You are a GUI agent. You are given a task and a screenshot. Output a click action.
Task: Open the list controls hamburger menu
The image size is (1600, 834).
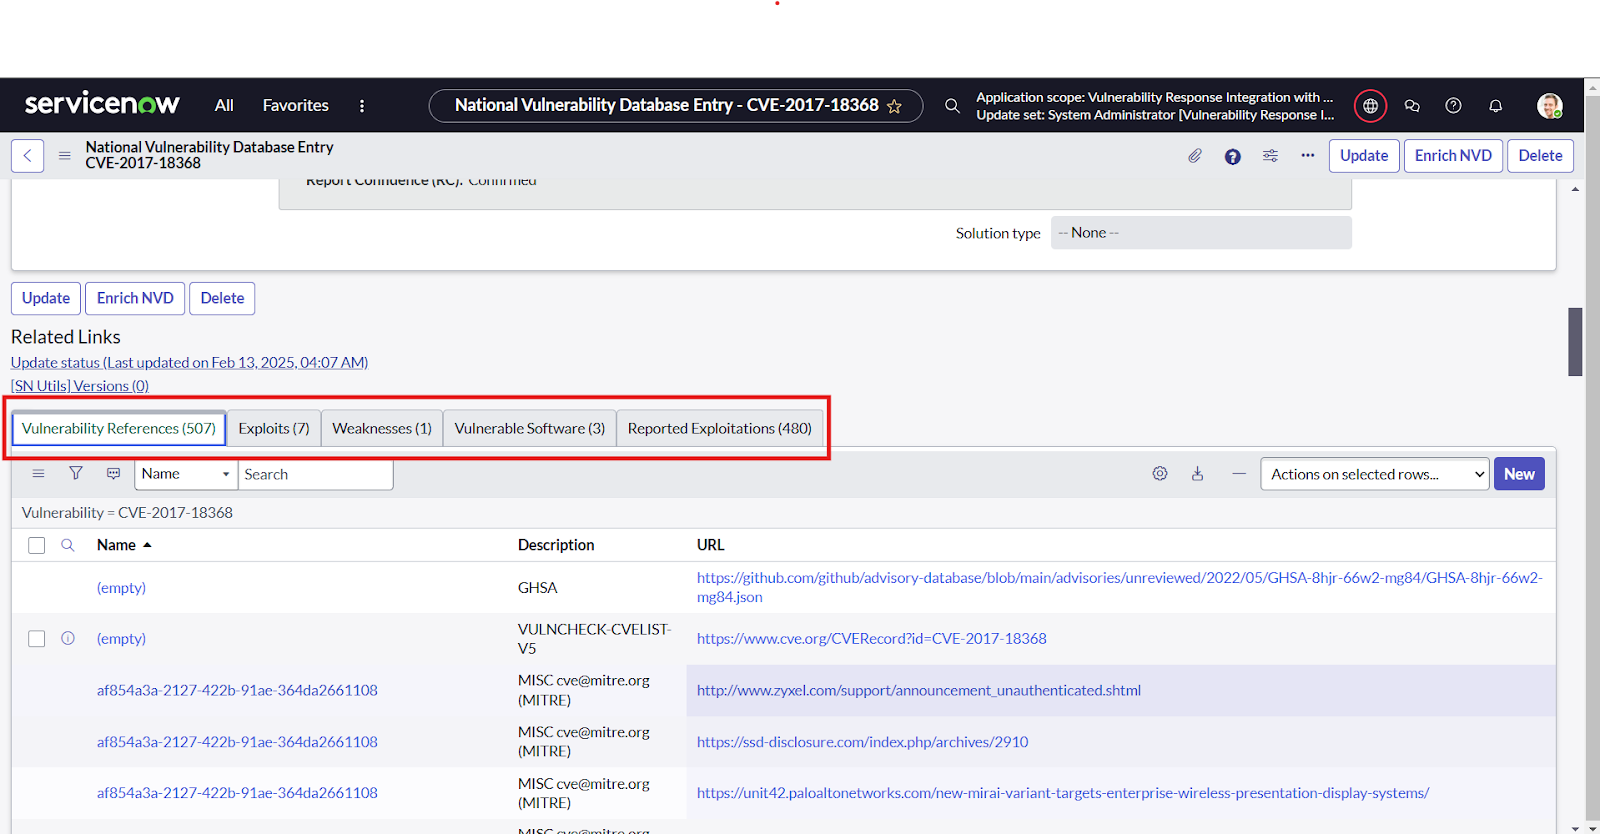tap(38, 473)
